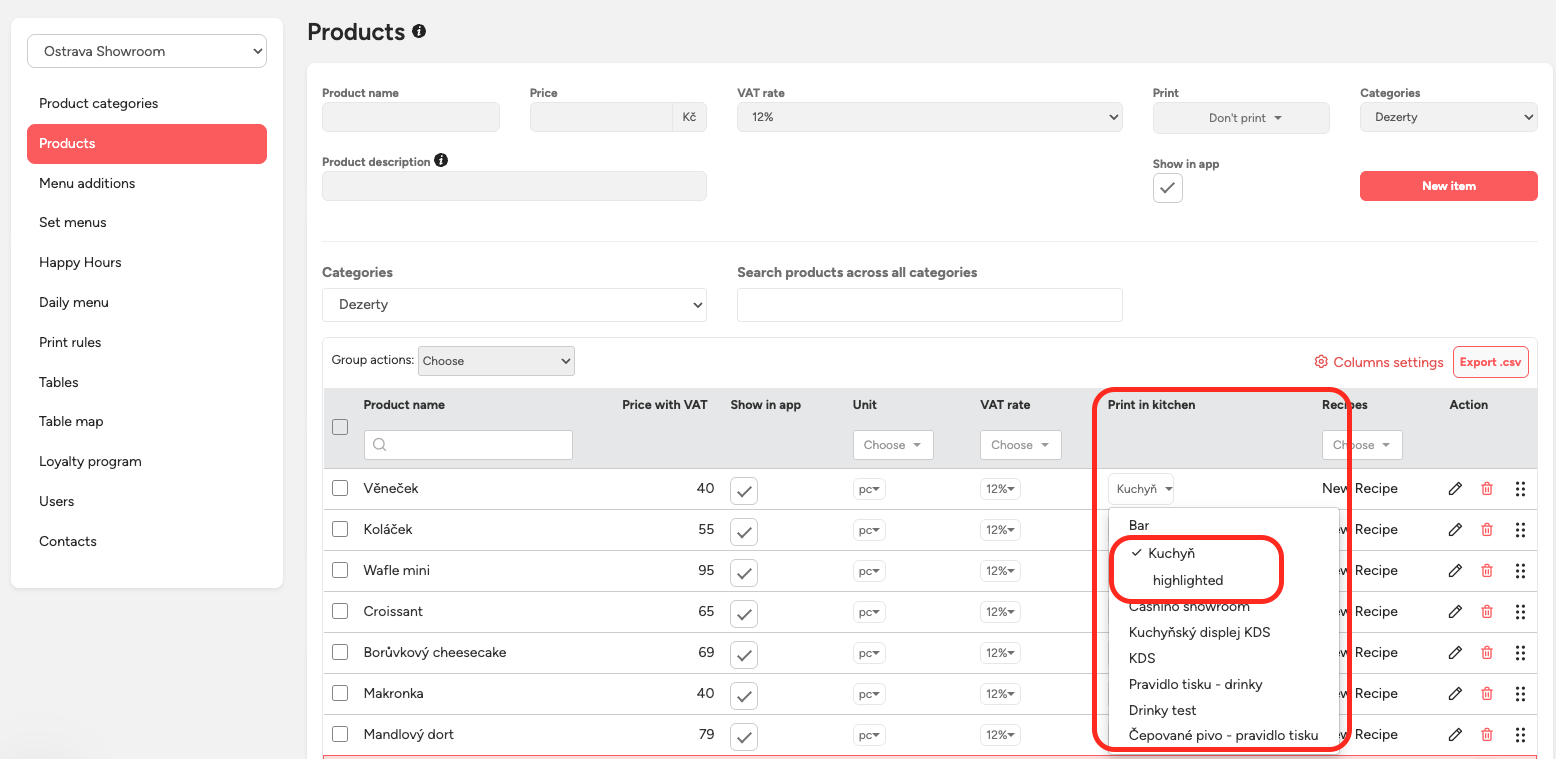Go to Print rules in the sidebar
The height and width of the screenshot is (759, 1556).
tap(70, 342)
